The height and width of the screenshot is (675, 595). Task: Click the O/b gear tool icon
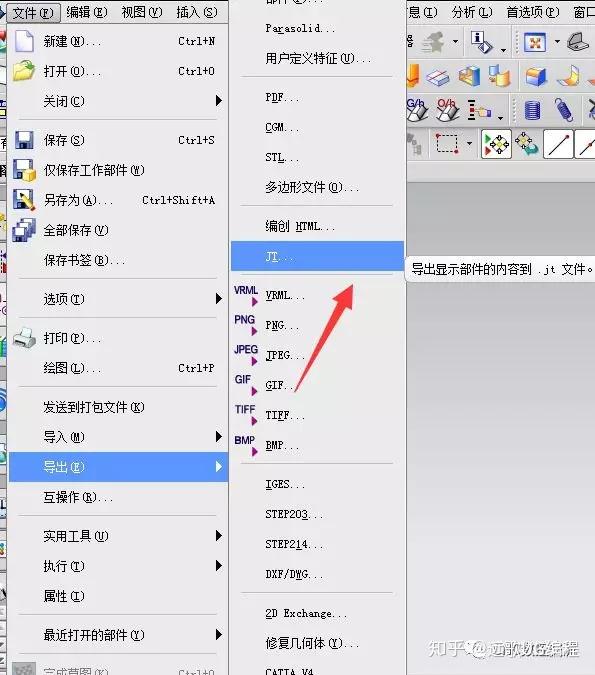448,109
